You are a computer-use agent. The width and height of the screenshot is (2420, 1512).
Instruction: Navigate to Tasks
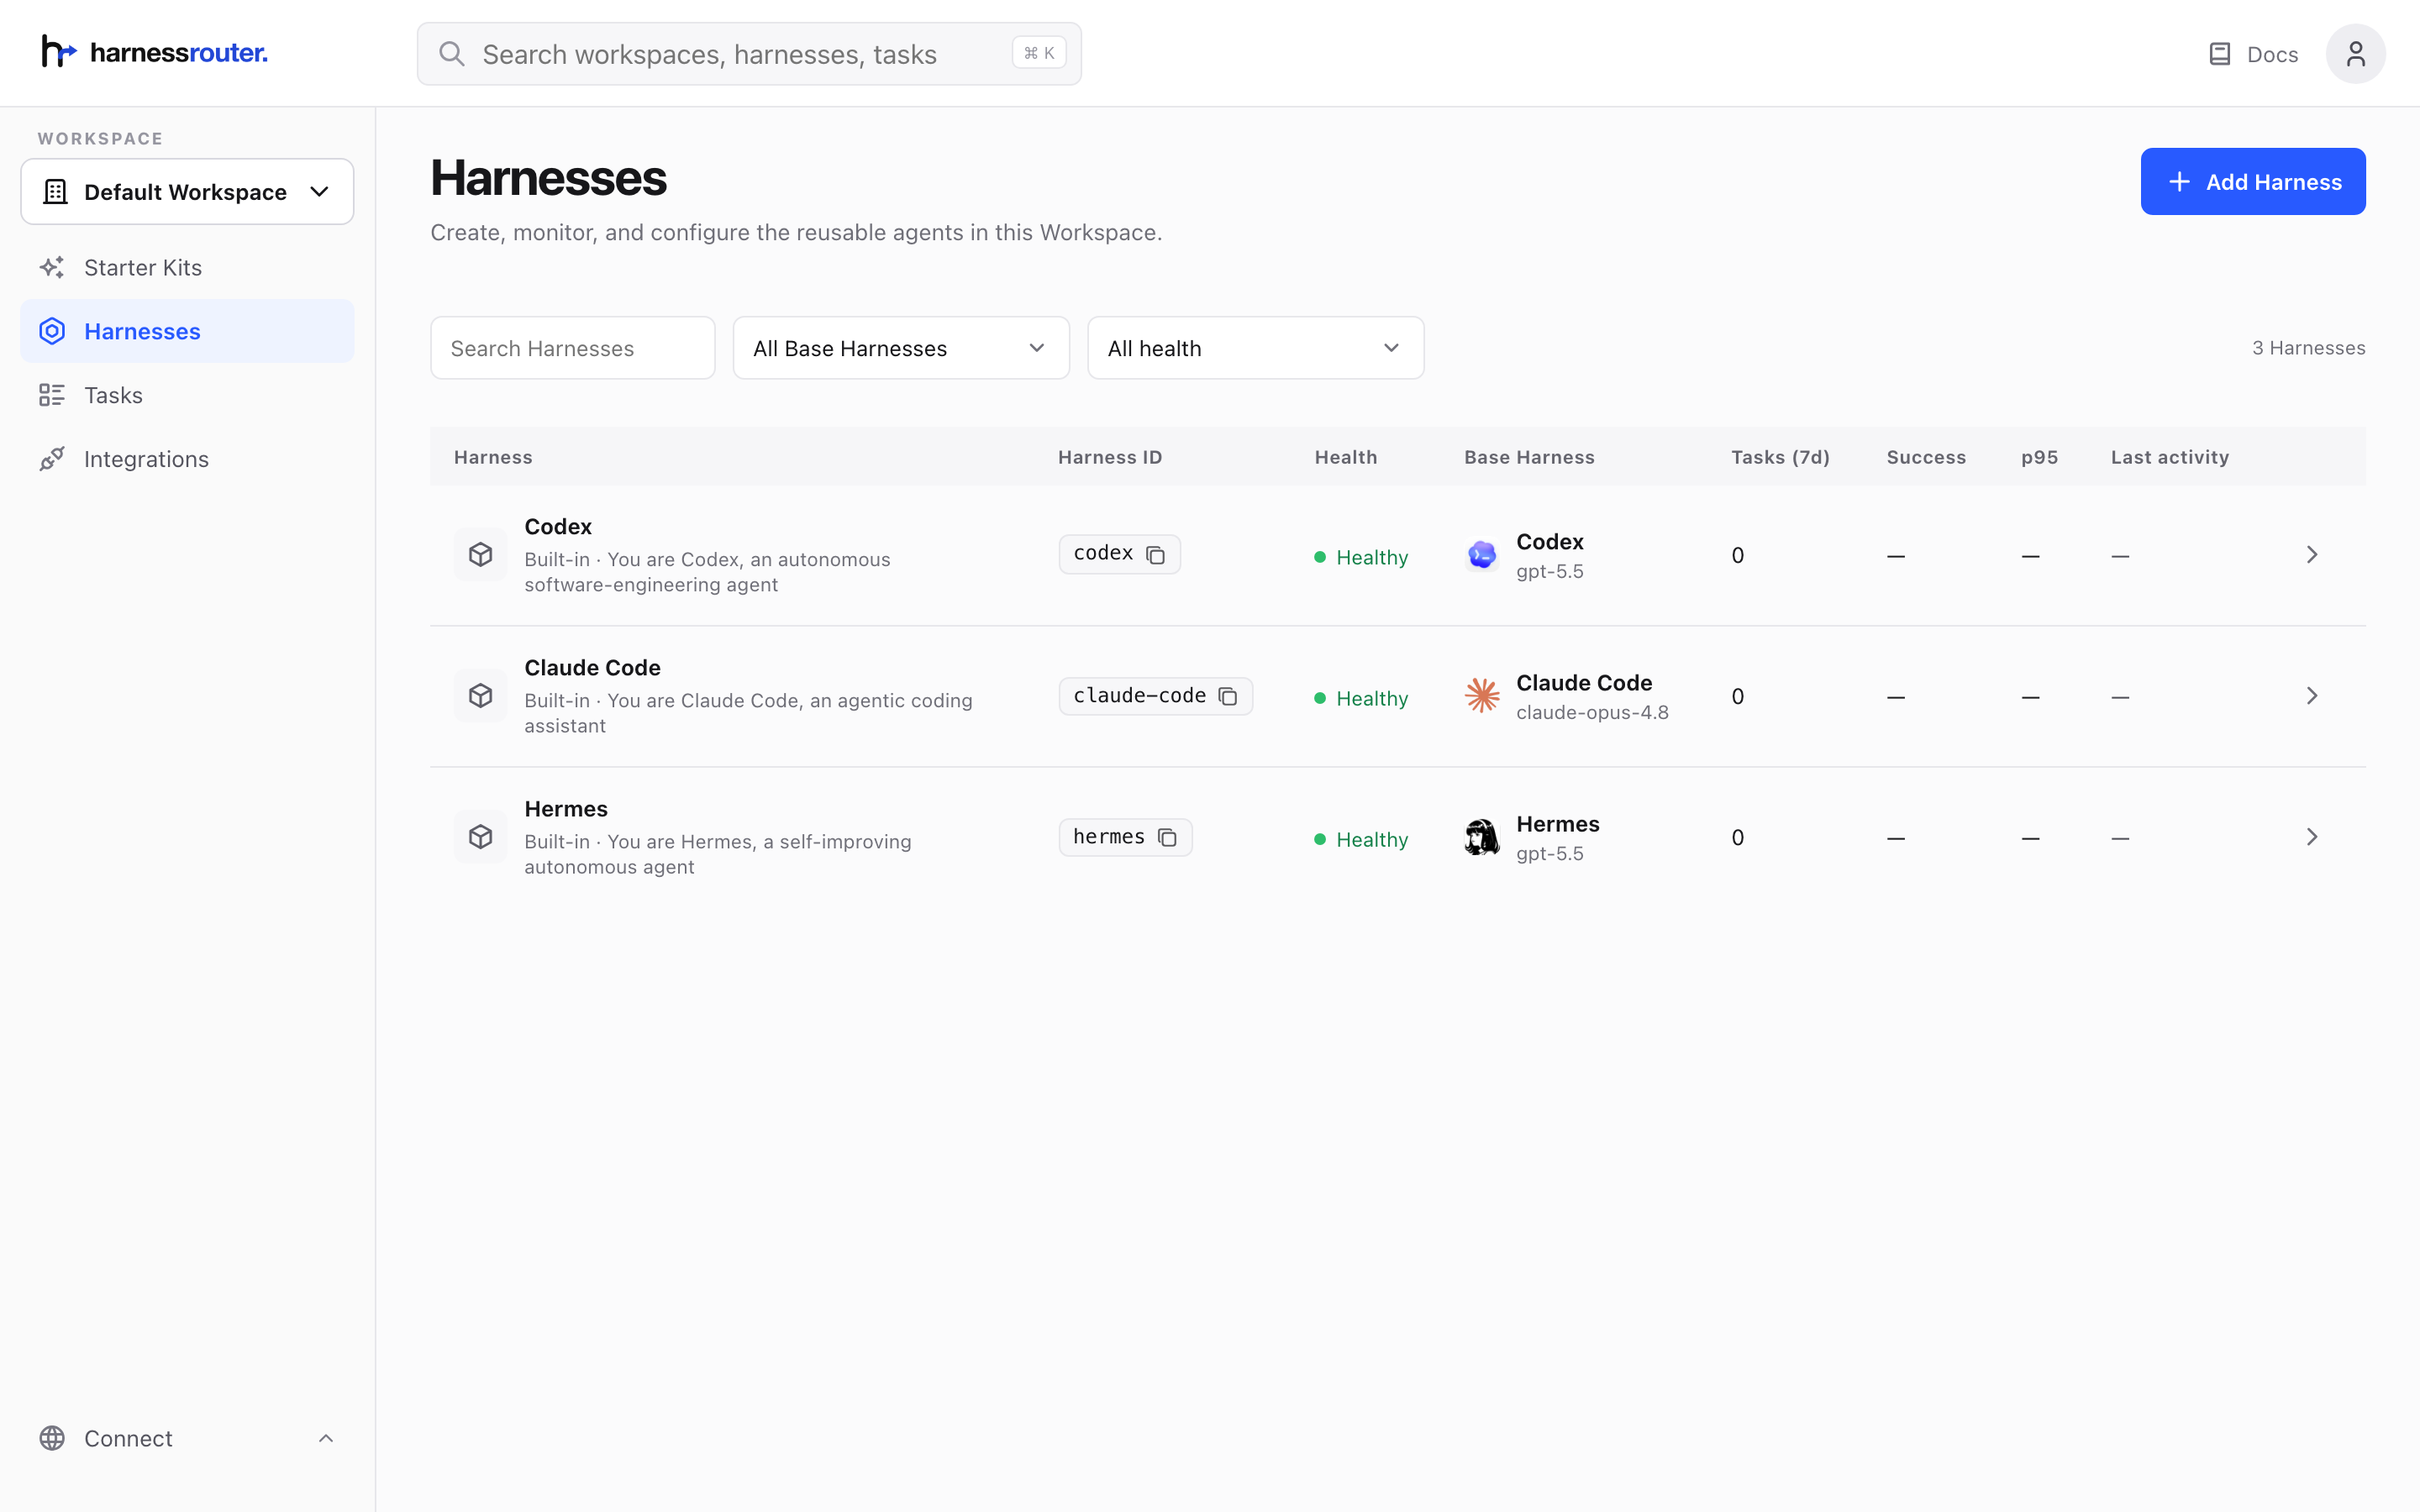point(187,395)
